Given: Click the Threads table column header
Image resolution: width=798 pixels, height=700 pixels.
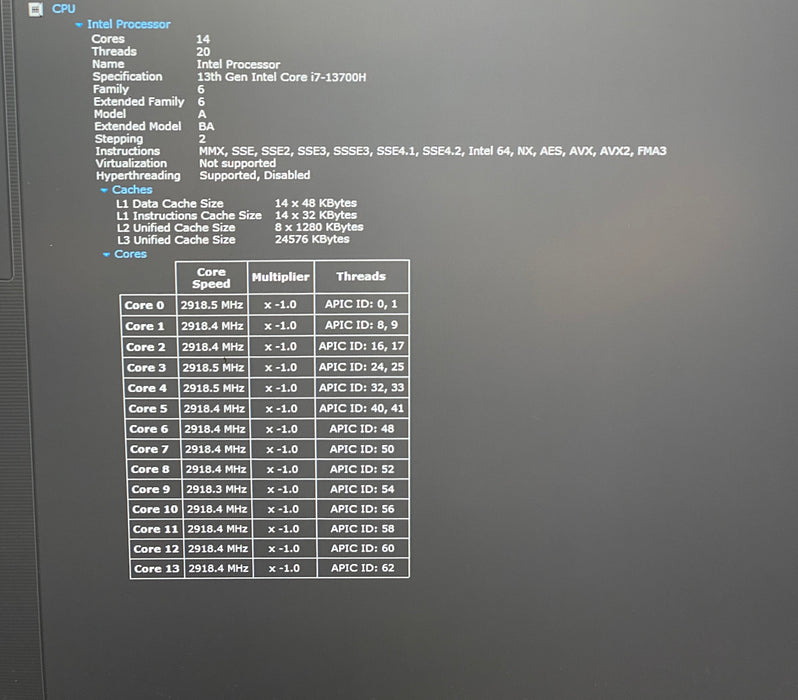Looking at the screenshot, I should coord(361,276).
